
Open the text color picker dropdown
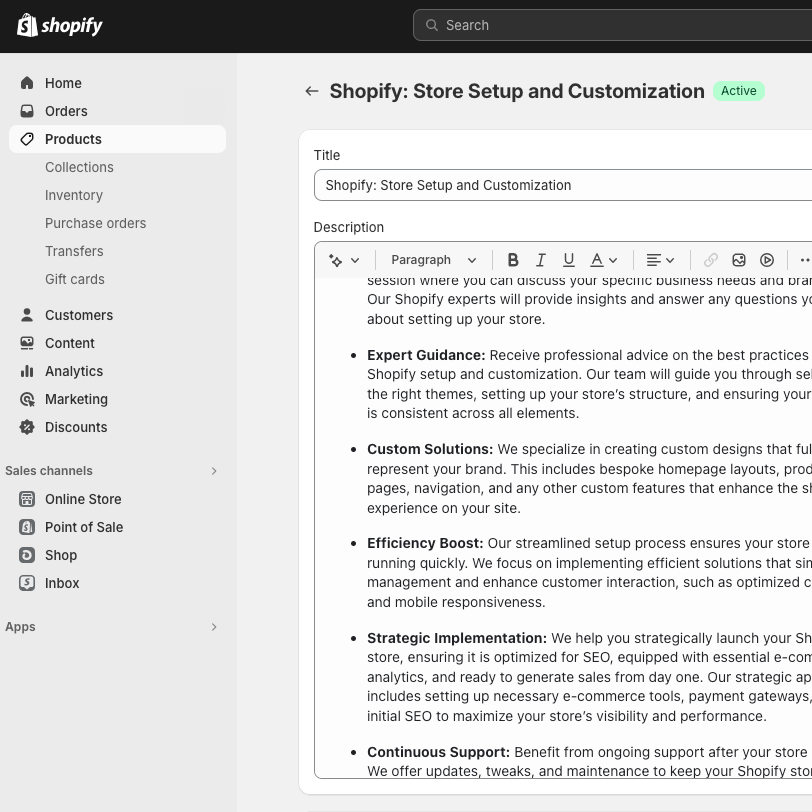point(604,260)
